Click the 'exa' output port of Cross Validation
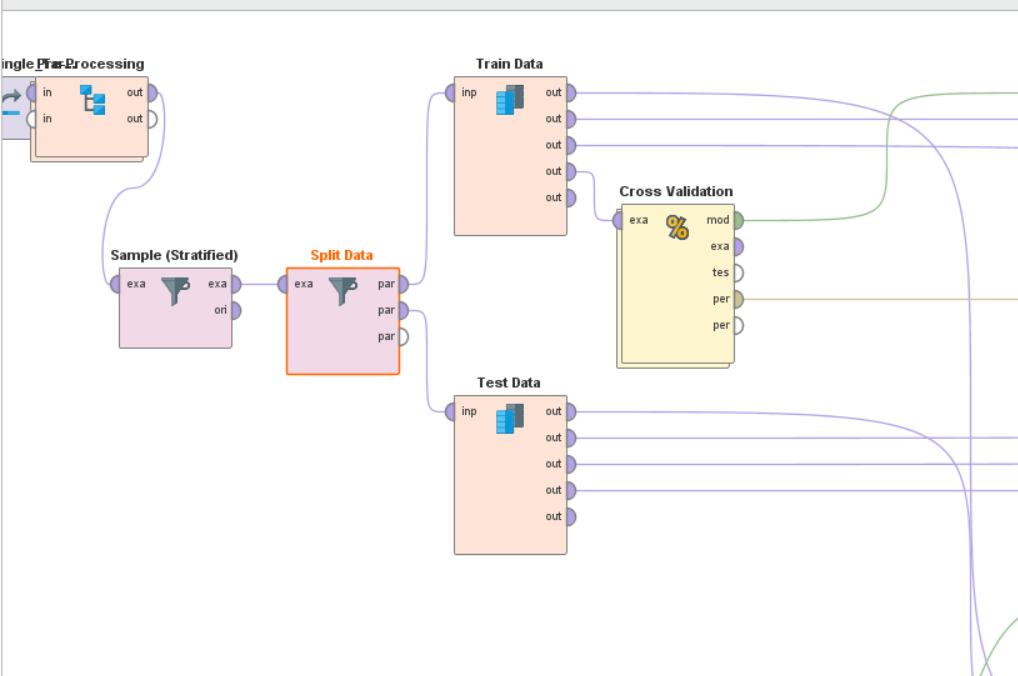 pyautogui.click(x=738, y=247)
